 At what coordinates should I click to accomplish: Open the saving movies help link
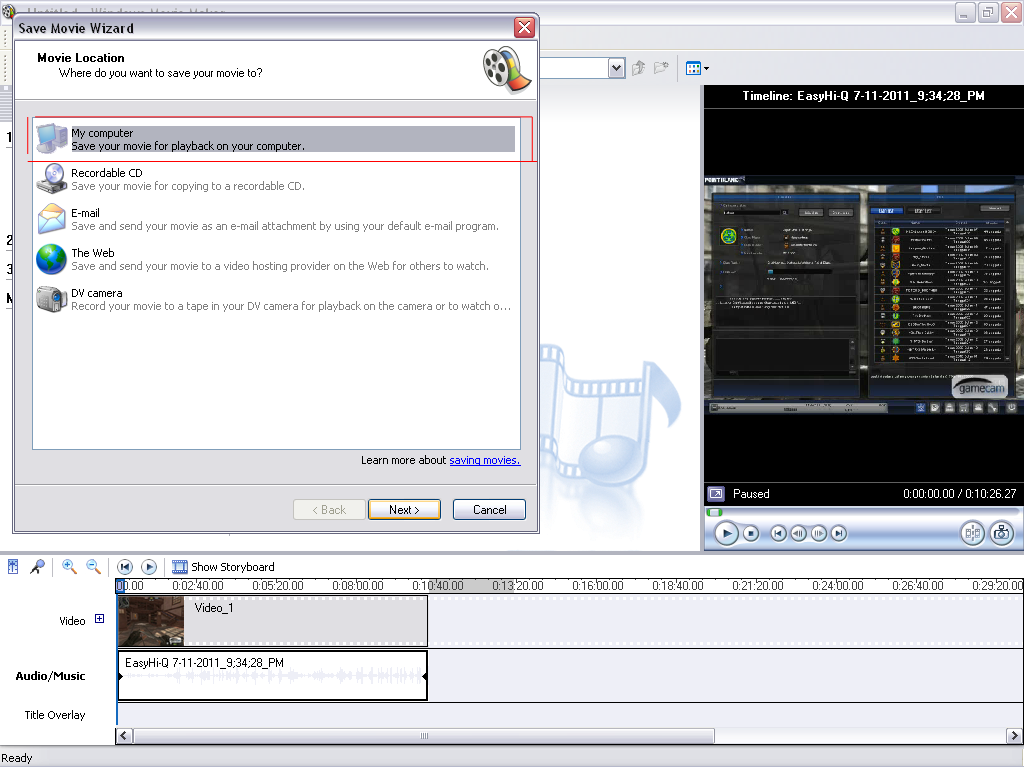click(485, 460)
